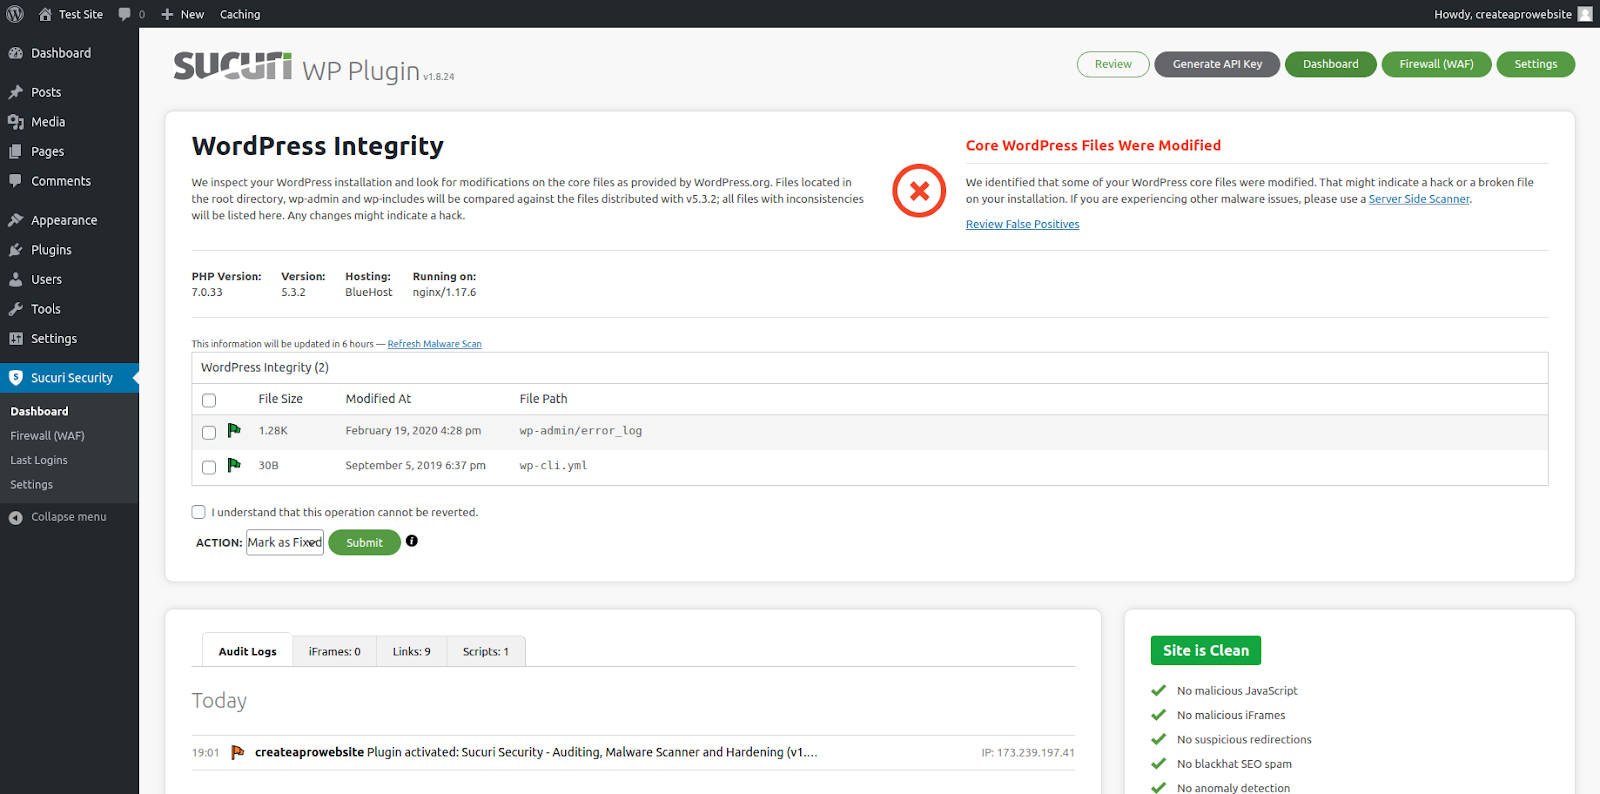Open the 'Howdy, createaprowebsite' account menu
The height and width of the screenshot is (794, 1600).
coord(1513,14)
